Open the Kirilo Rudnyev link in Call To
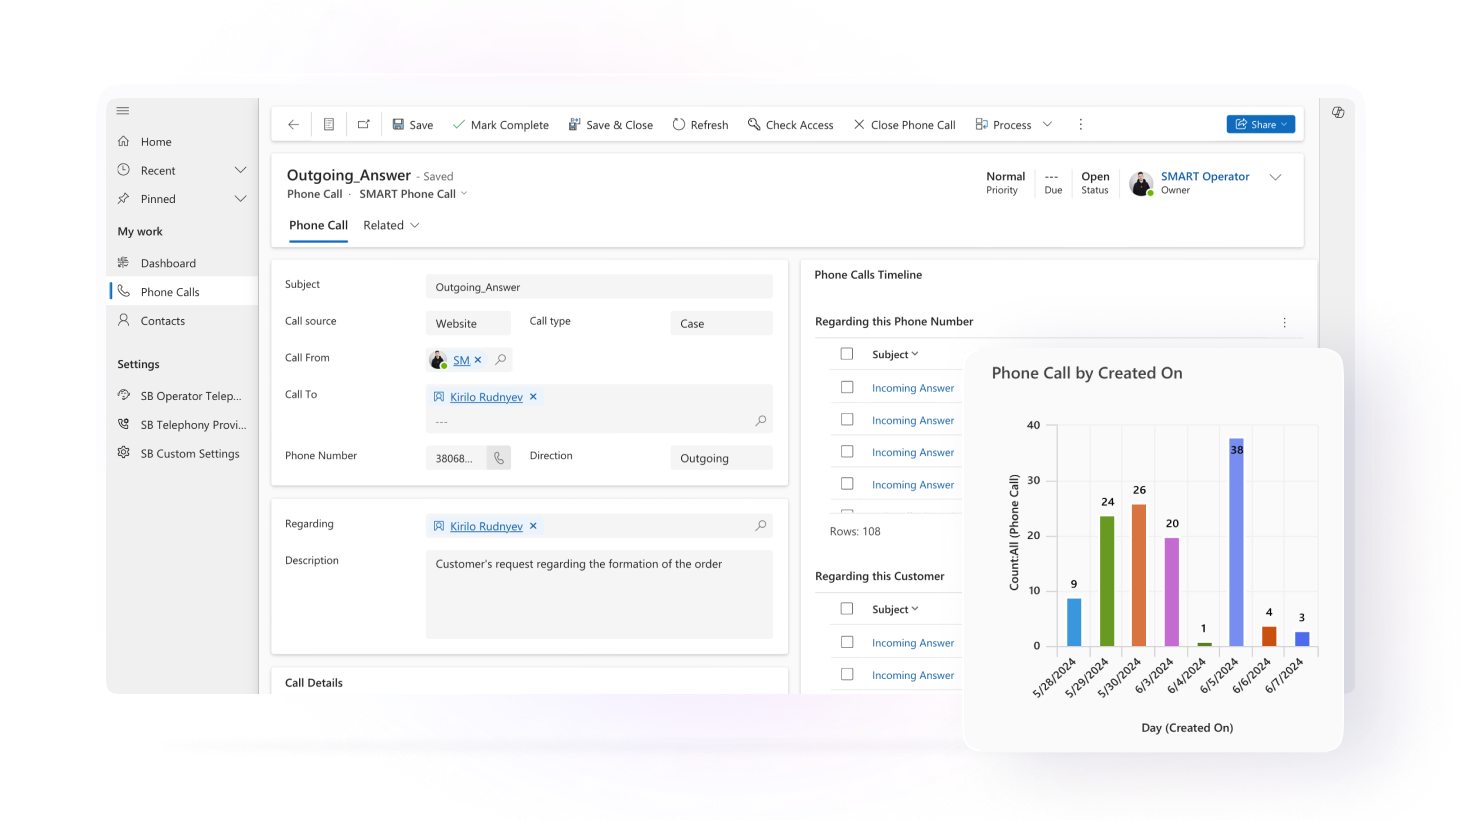This screenshot has width=1460, height=820. click(x=486, y=397)
